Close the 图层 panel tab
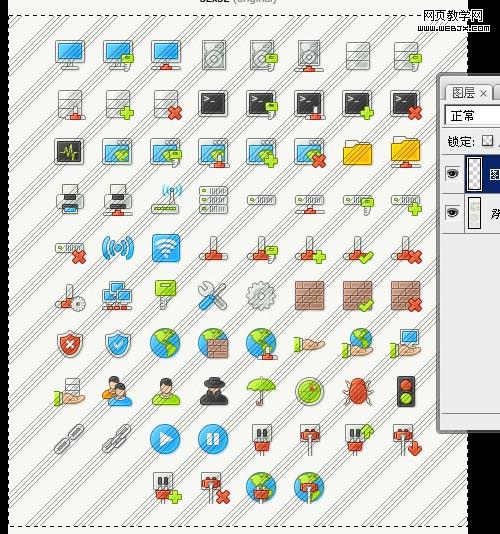Viewport: 500px width, 534px height. 483,93
